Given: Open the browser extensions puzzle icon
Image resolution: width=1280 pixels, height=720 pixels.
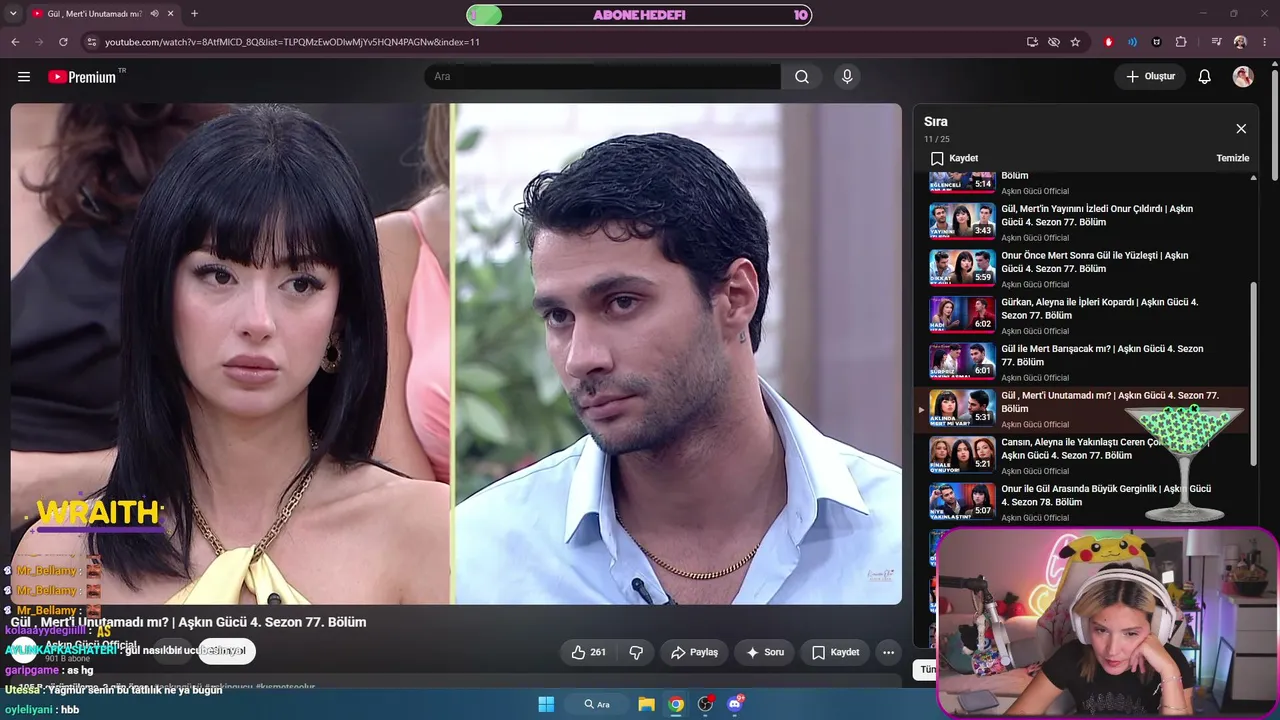Looking at the screenshot, I should tap(1181, 42).
